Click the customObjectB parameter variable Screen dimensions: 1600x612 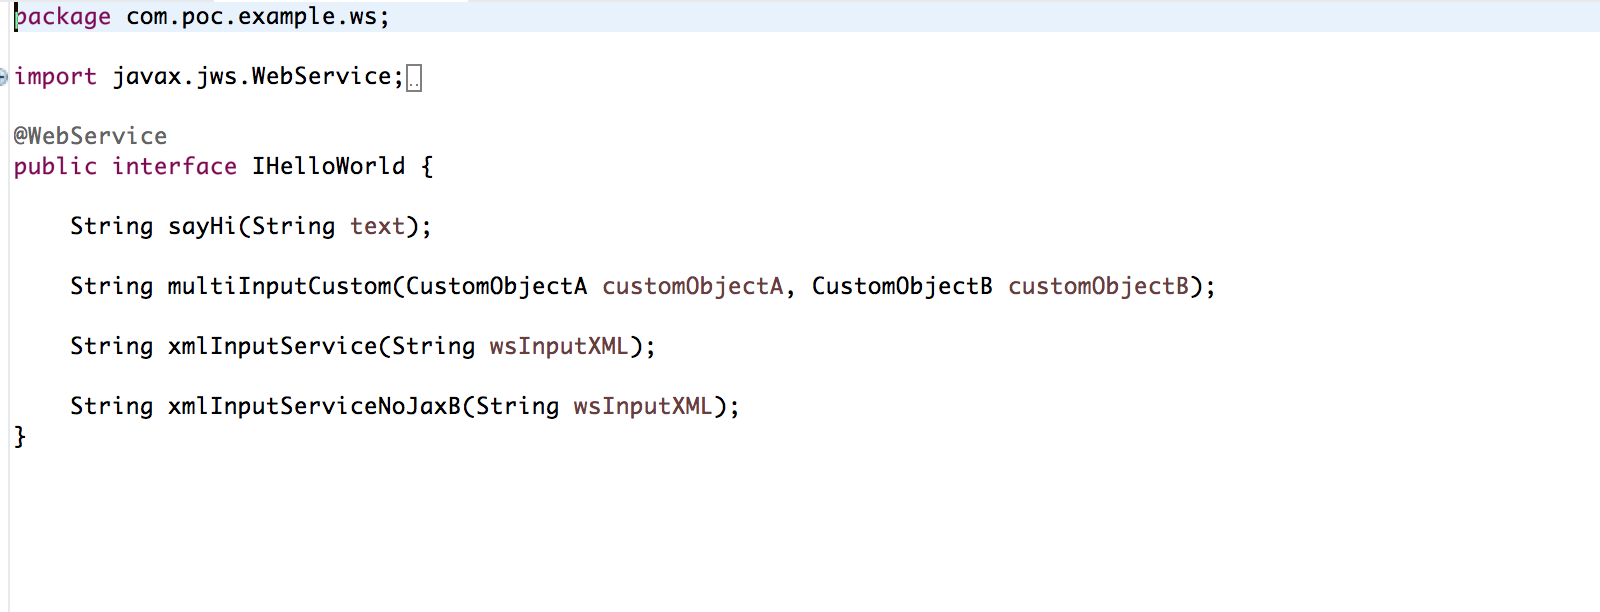coord(1098,286)
